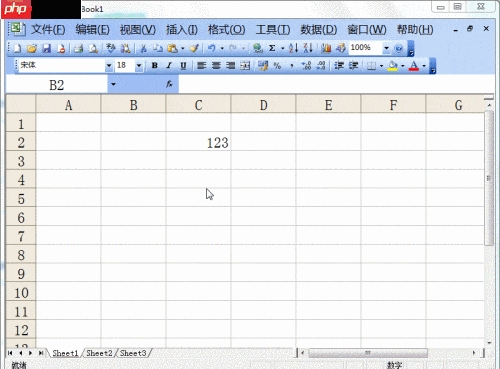Open Print Preview from the toolbar

pos(93,49)
